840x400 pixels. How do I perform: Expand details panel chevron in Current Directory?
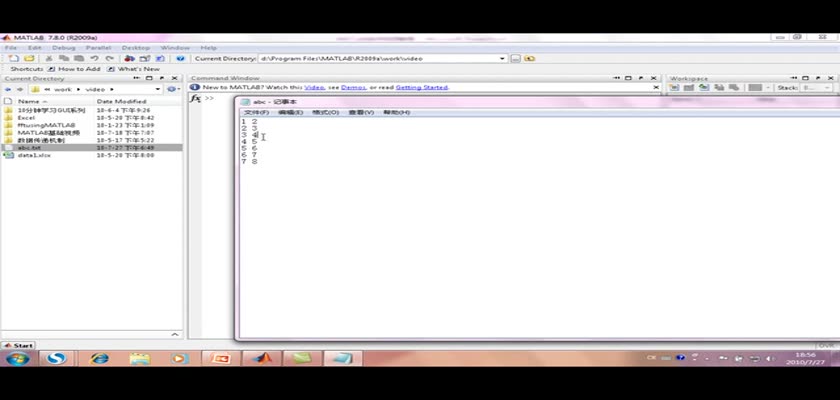(175, 335)
